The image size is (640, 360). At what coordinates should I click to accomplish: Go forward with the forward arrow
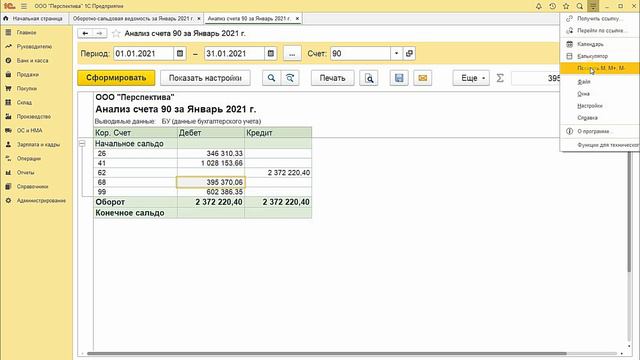[99, 33]
